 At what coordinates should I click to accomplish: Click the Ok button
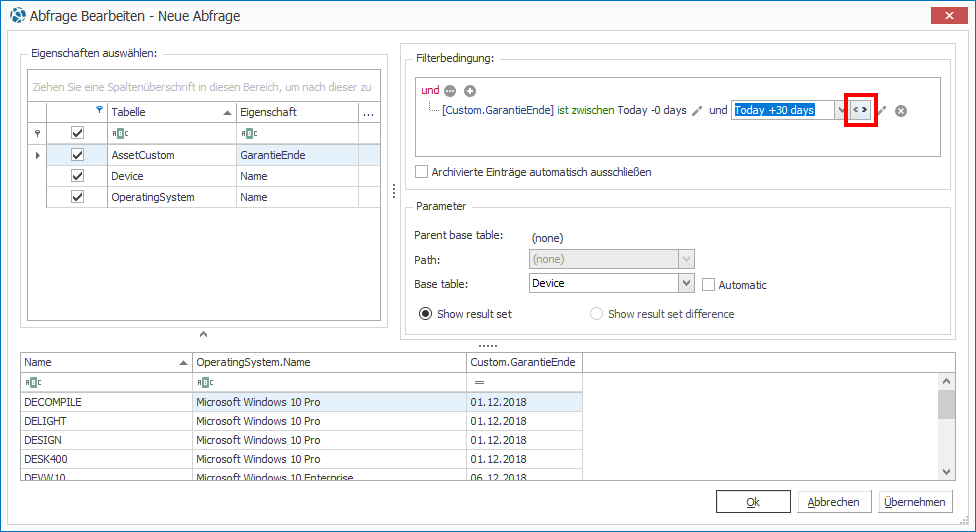pos(753,502)
